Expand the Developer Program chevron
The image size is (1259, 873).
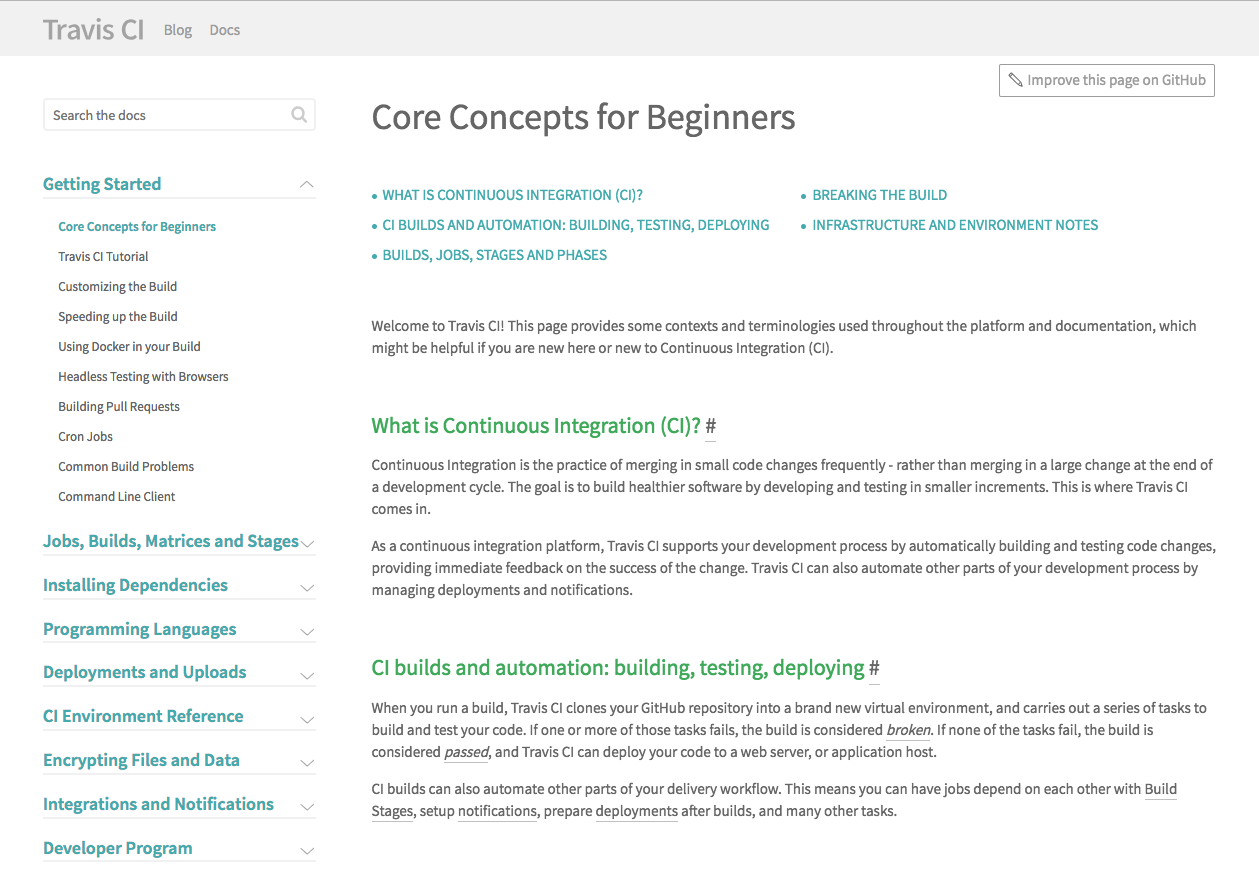[x=307, y=850]
